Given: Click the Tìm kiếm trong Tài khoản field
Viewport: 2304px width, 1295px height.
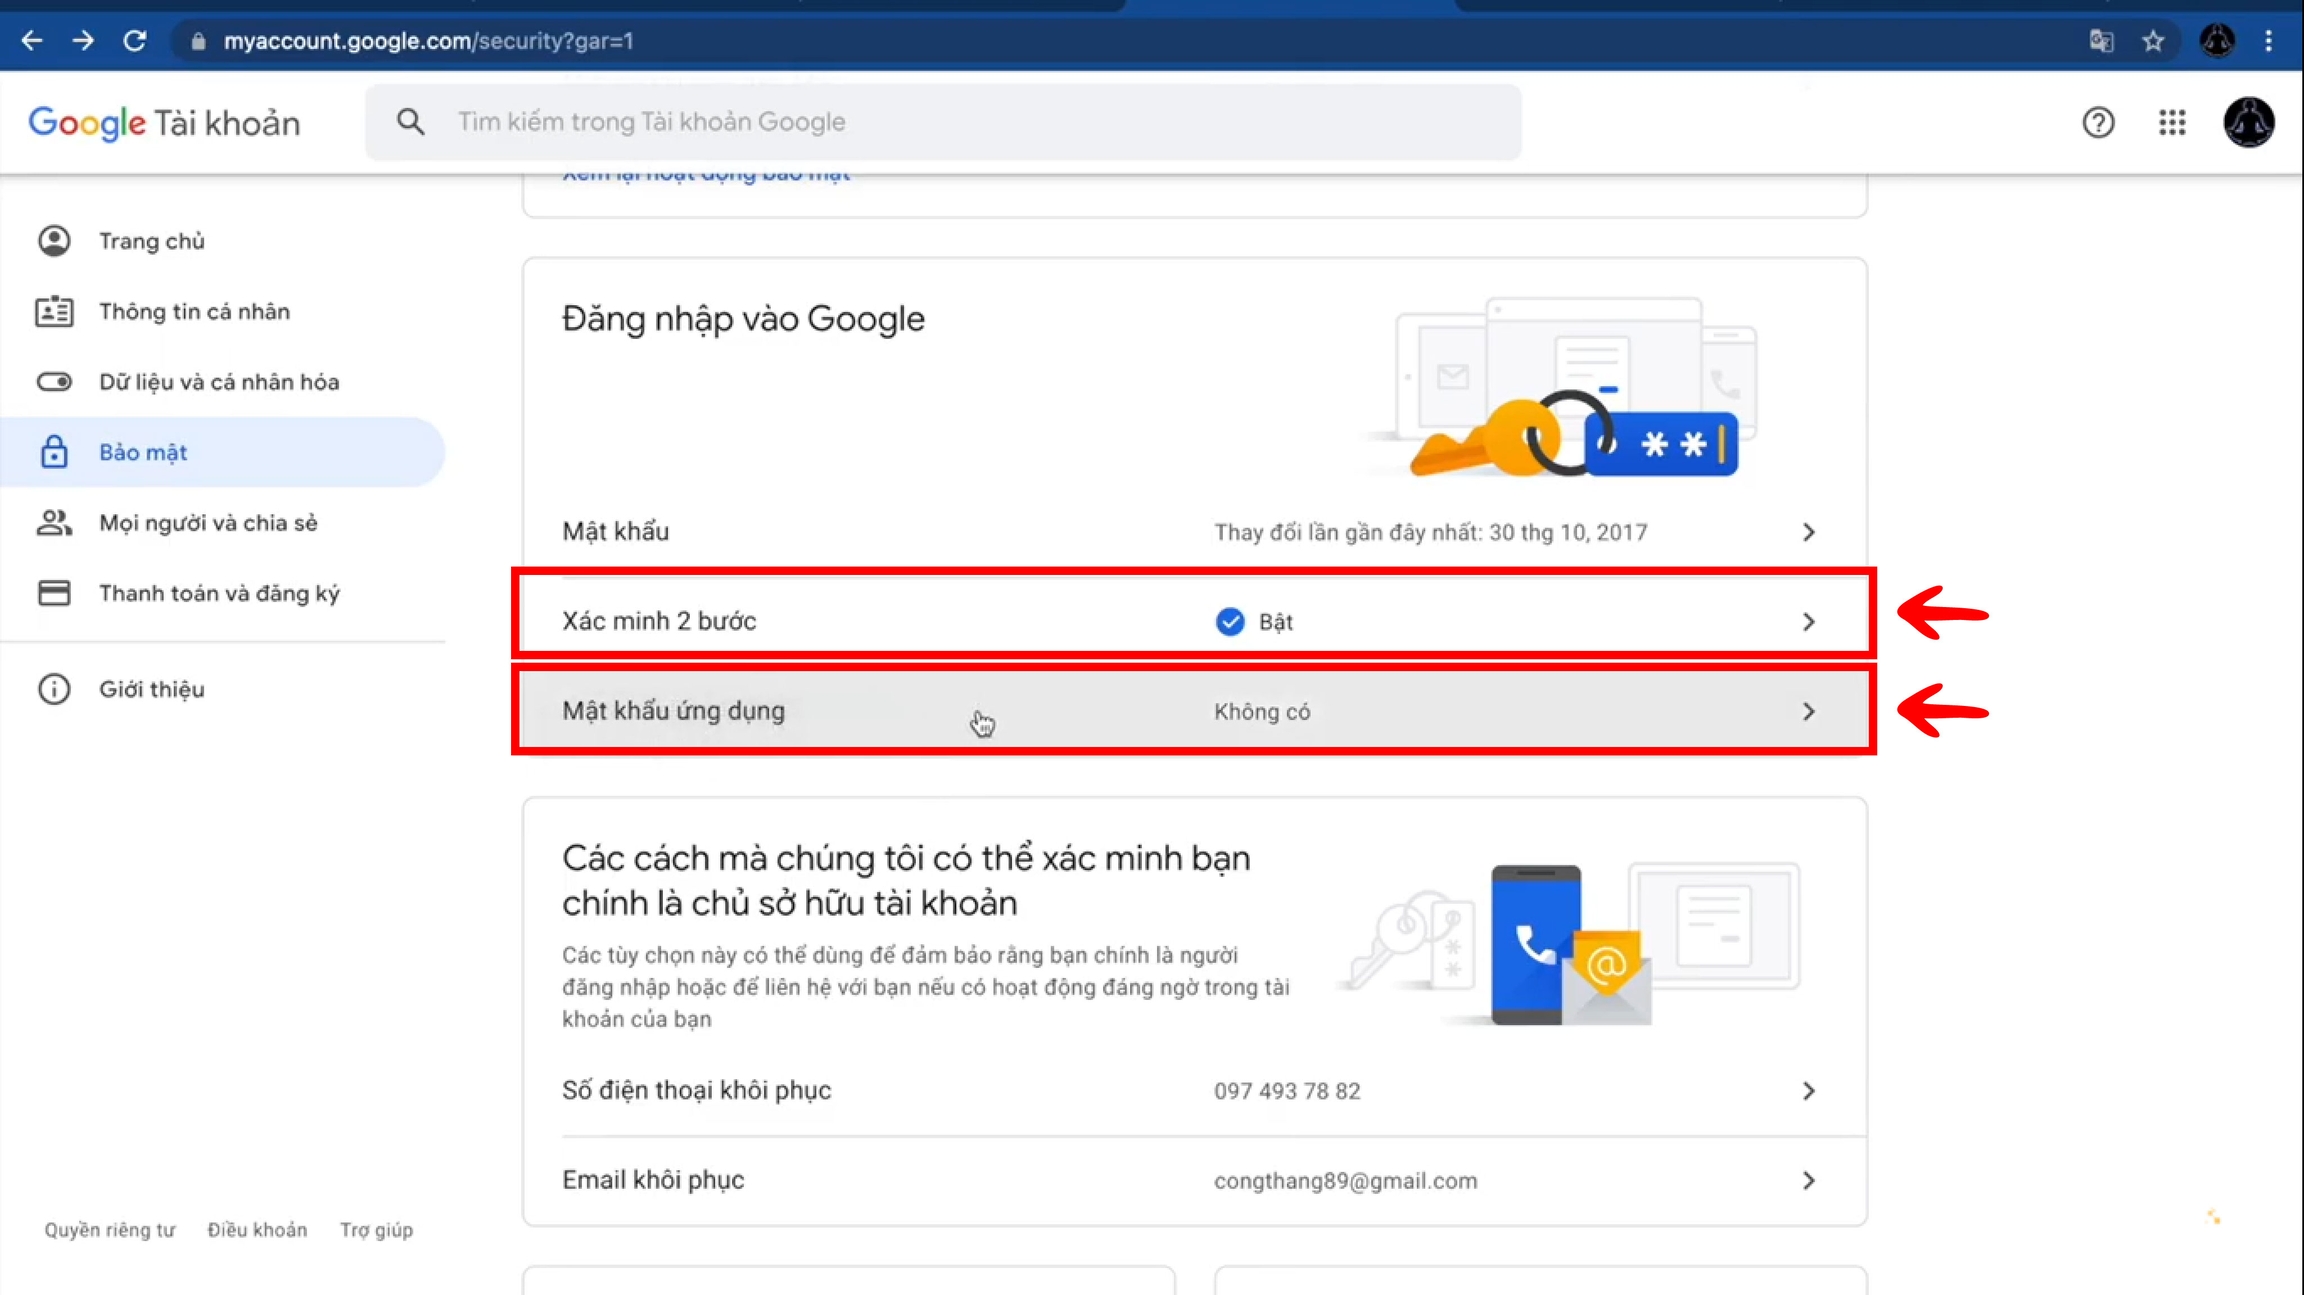Looking at the screenshot, I should coord(960,122).
